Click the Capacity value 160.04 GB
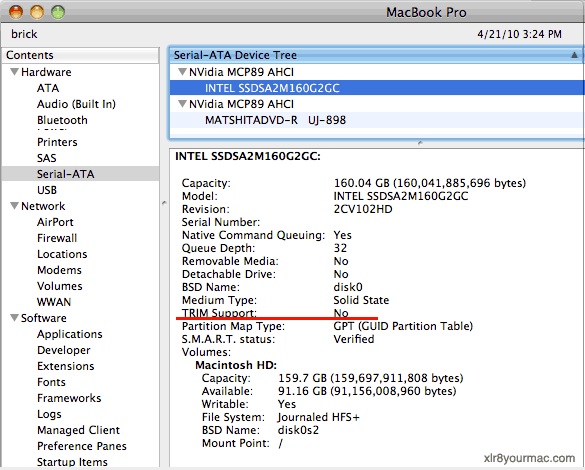 click(x=429, y=183)
